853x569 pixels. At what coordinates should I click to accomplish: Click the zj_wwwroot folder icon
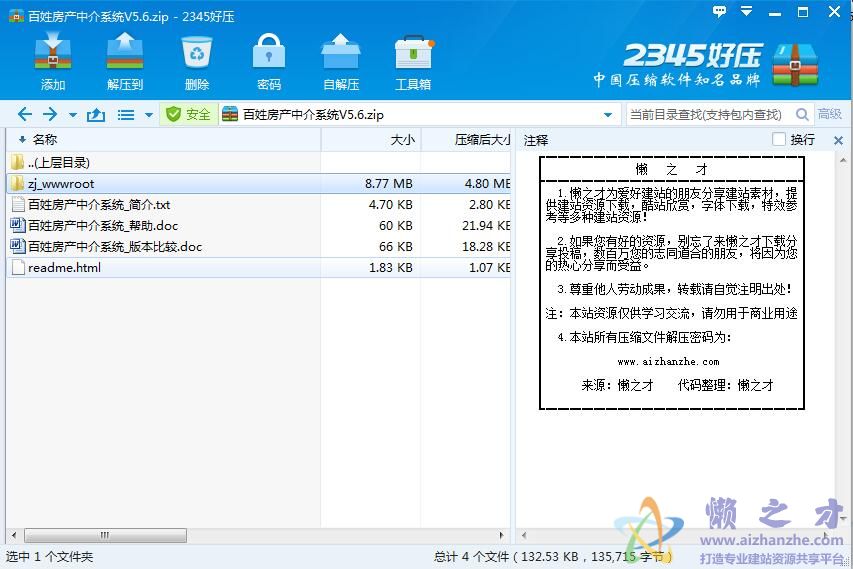17,183
